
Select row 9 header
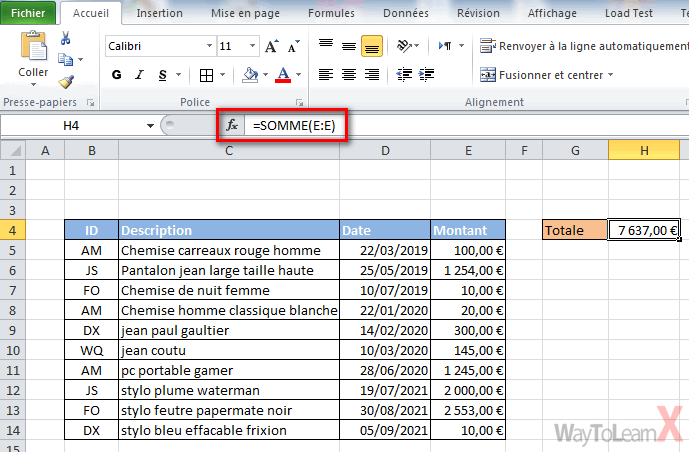click(13, 330)
